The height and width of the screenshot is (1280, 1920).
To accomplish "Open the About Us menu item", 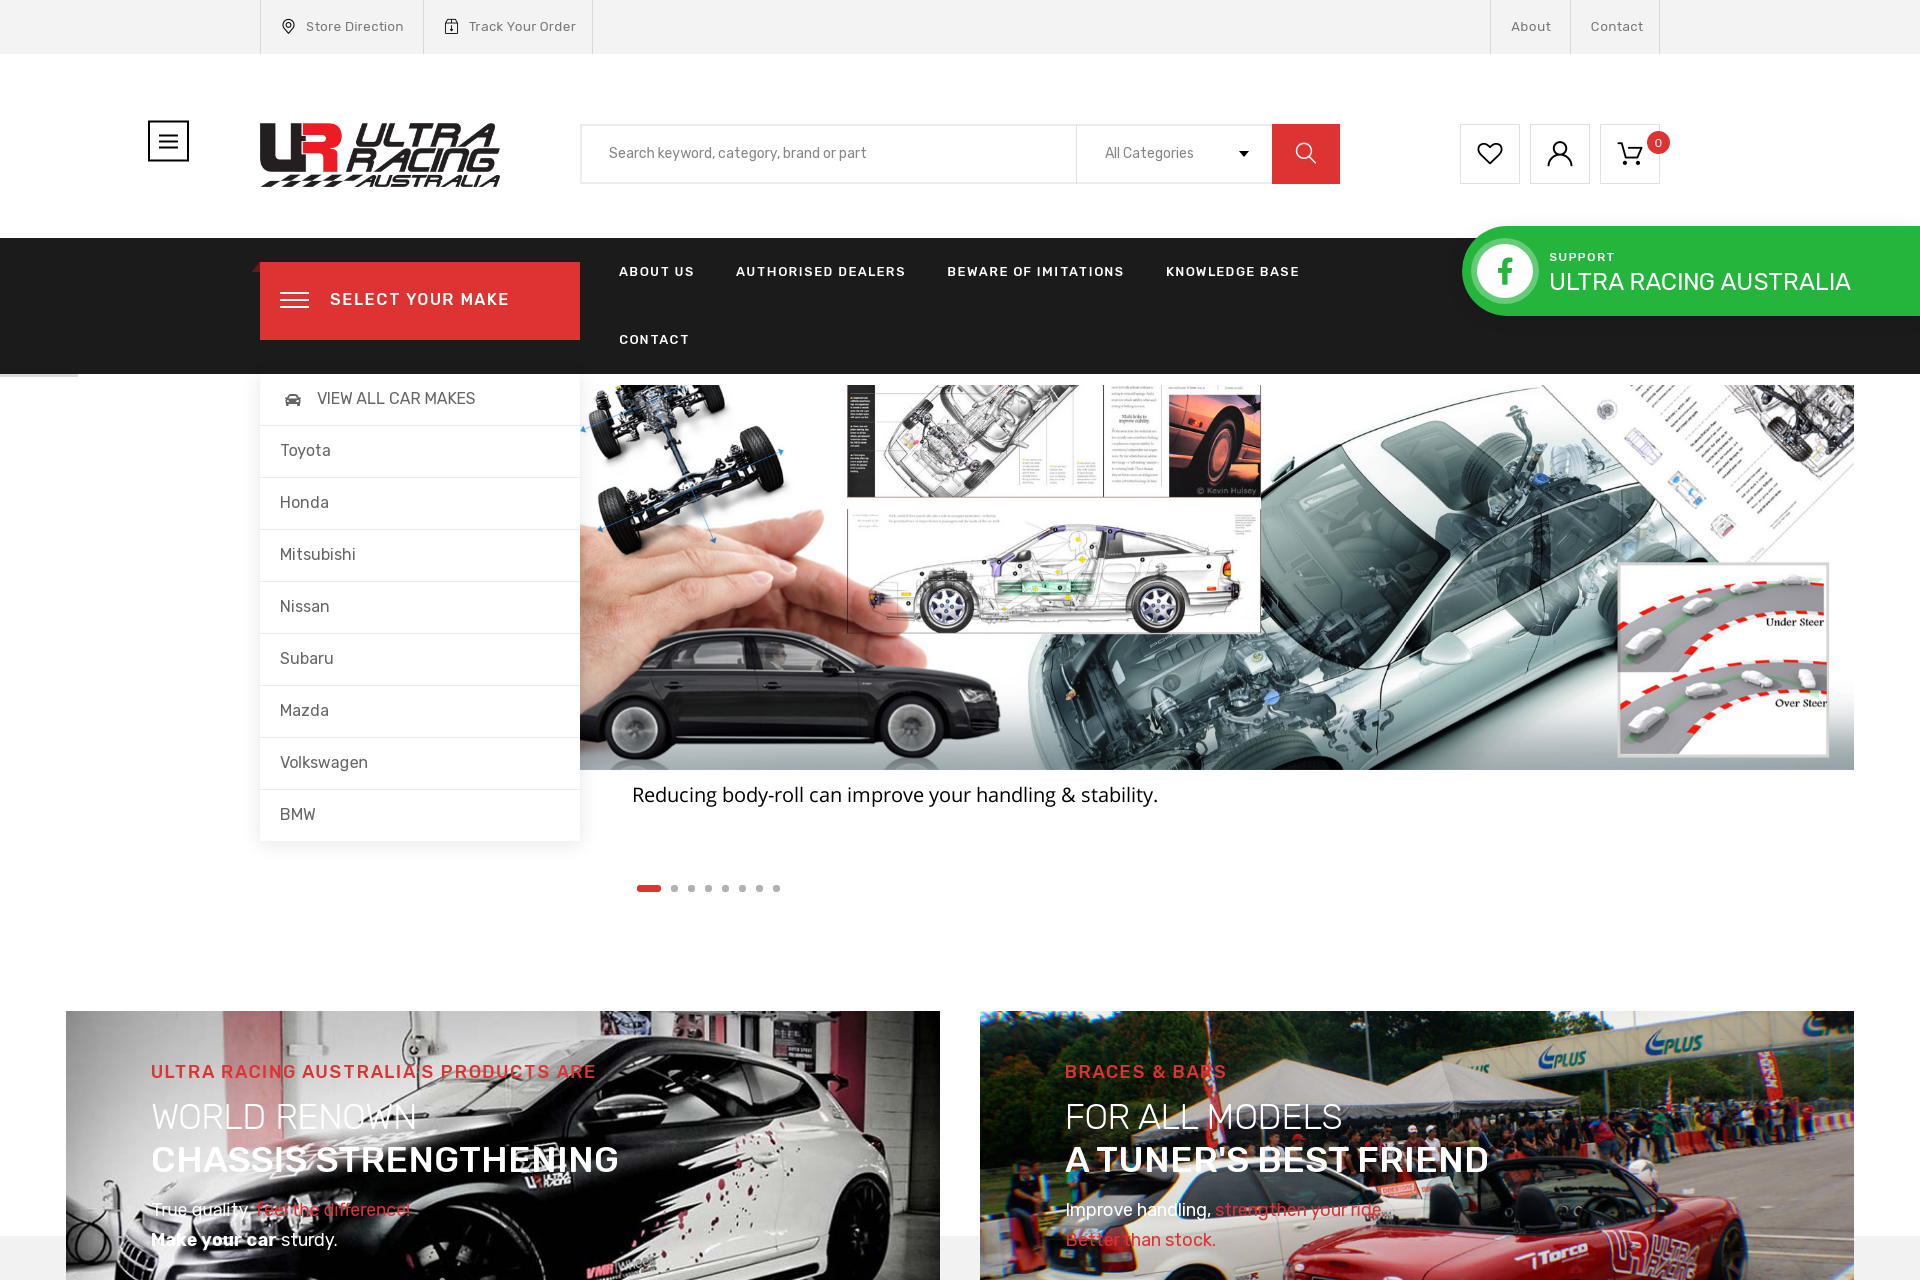I will (x=656, y=272).
